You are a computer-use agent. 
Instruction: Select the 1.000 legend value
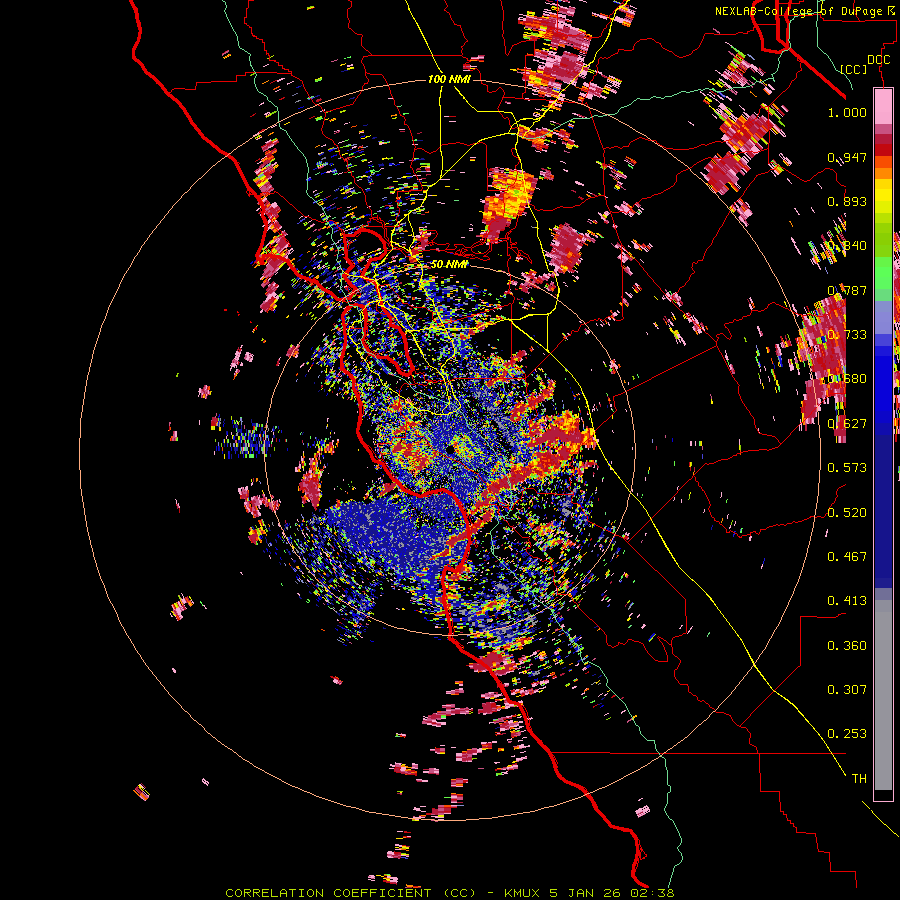pos(847,112)
